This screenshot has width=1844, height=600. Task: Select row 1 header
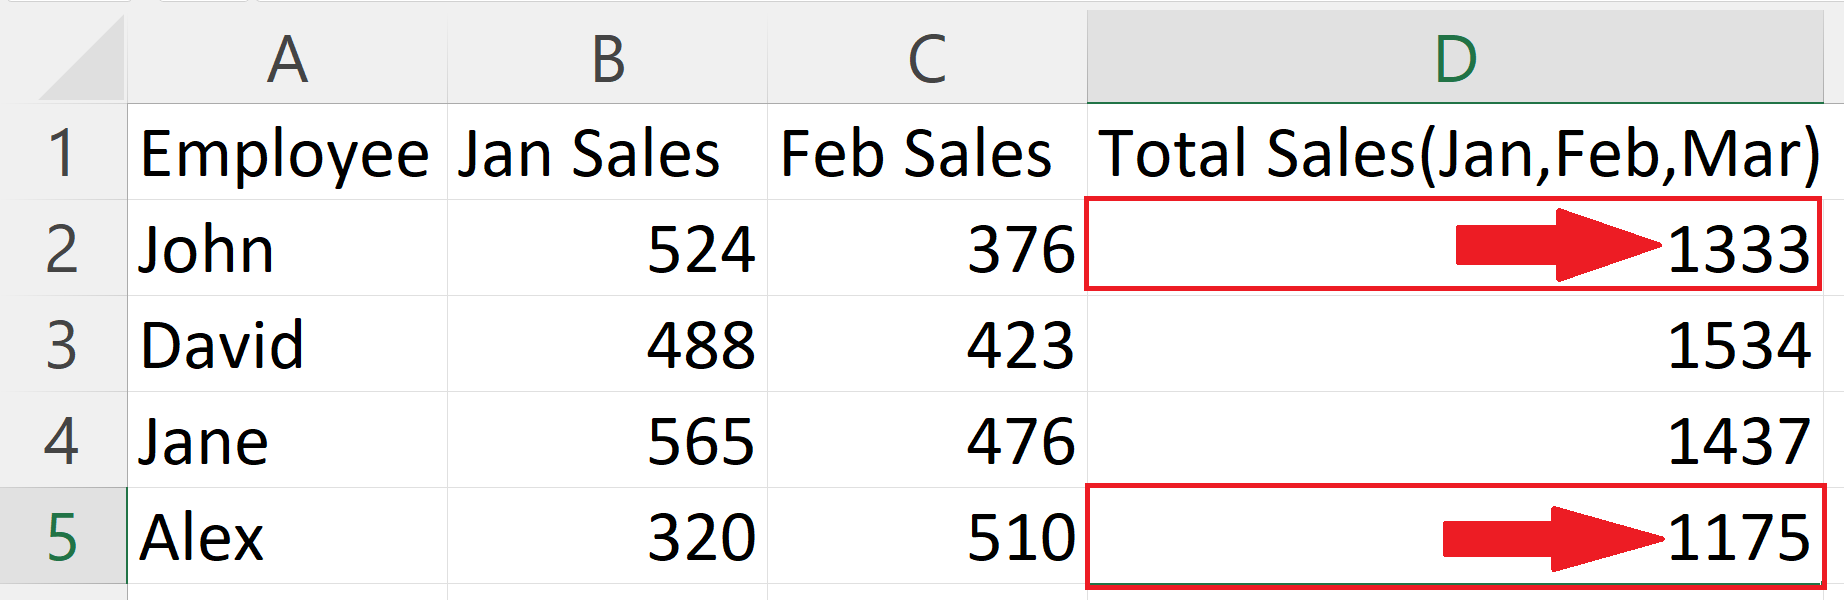point(62,153)
